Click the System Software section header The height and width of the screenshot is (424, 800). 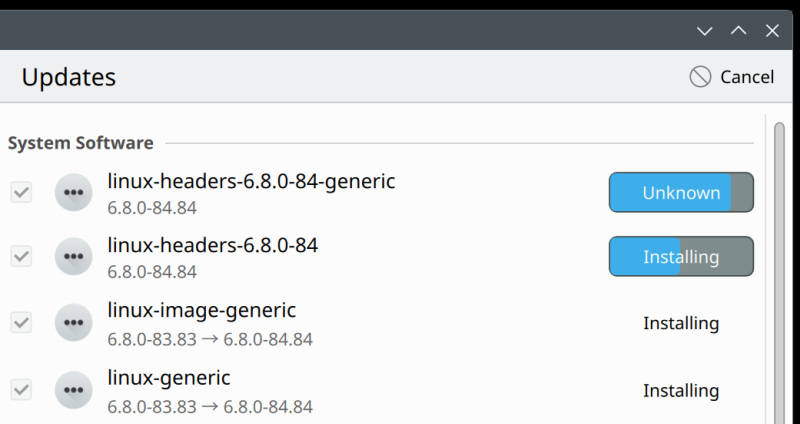80,143
